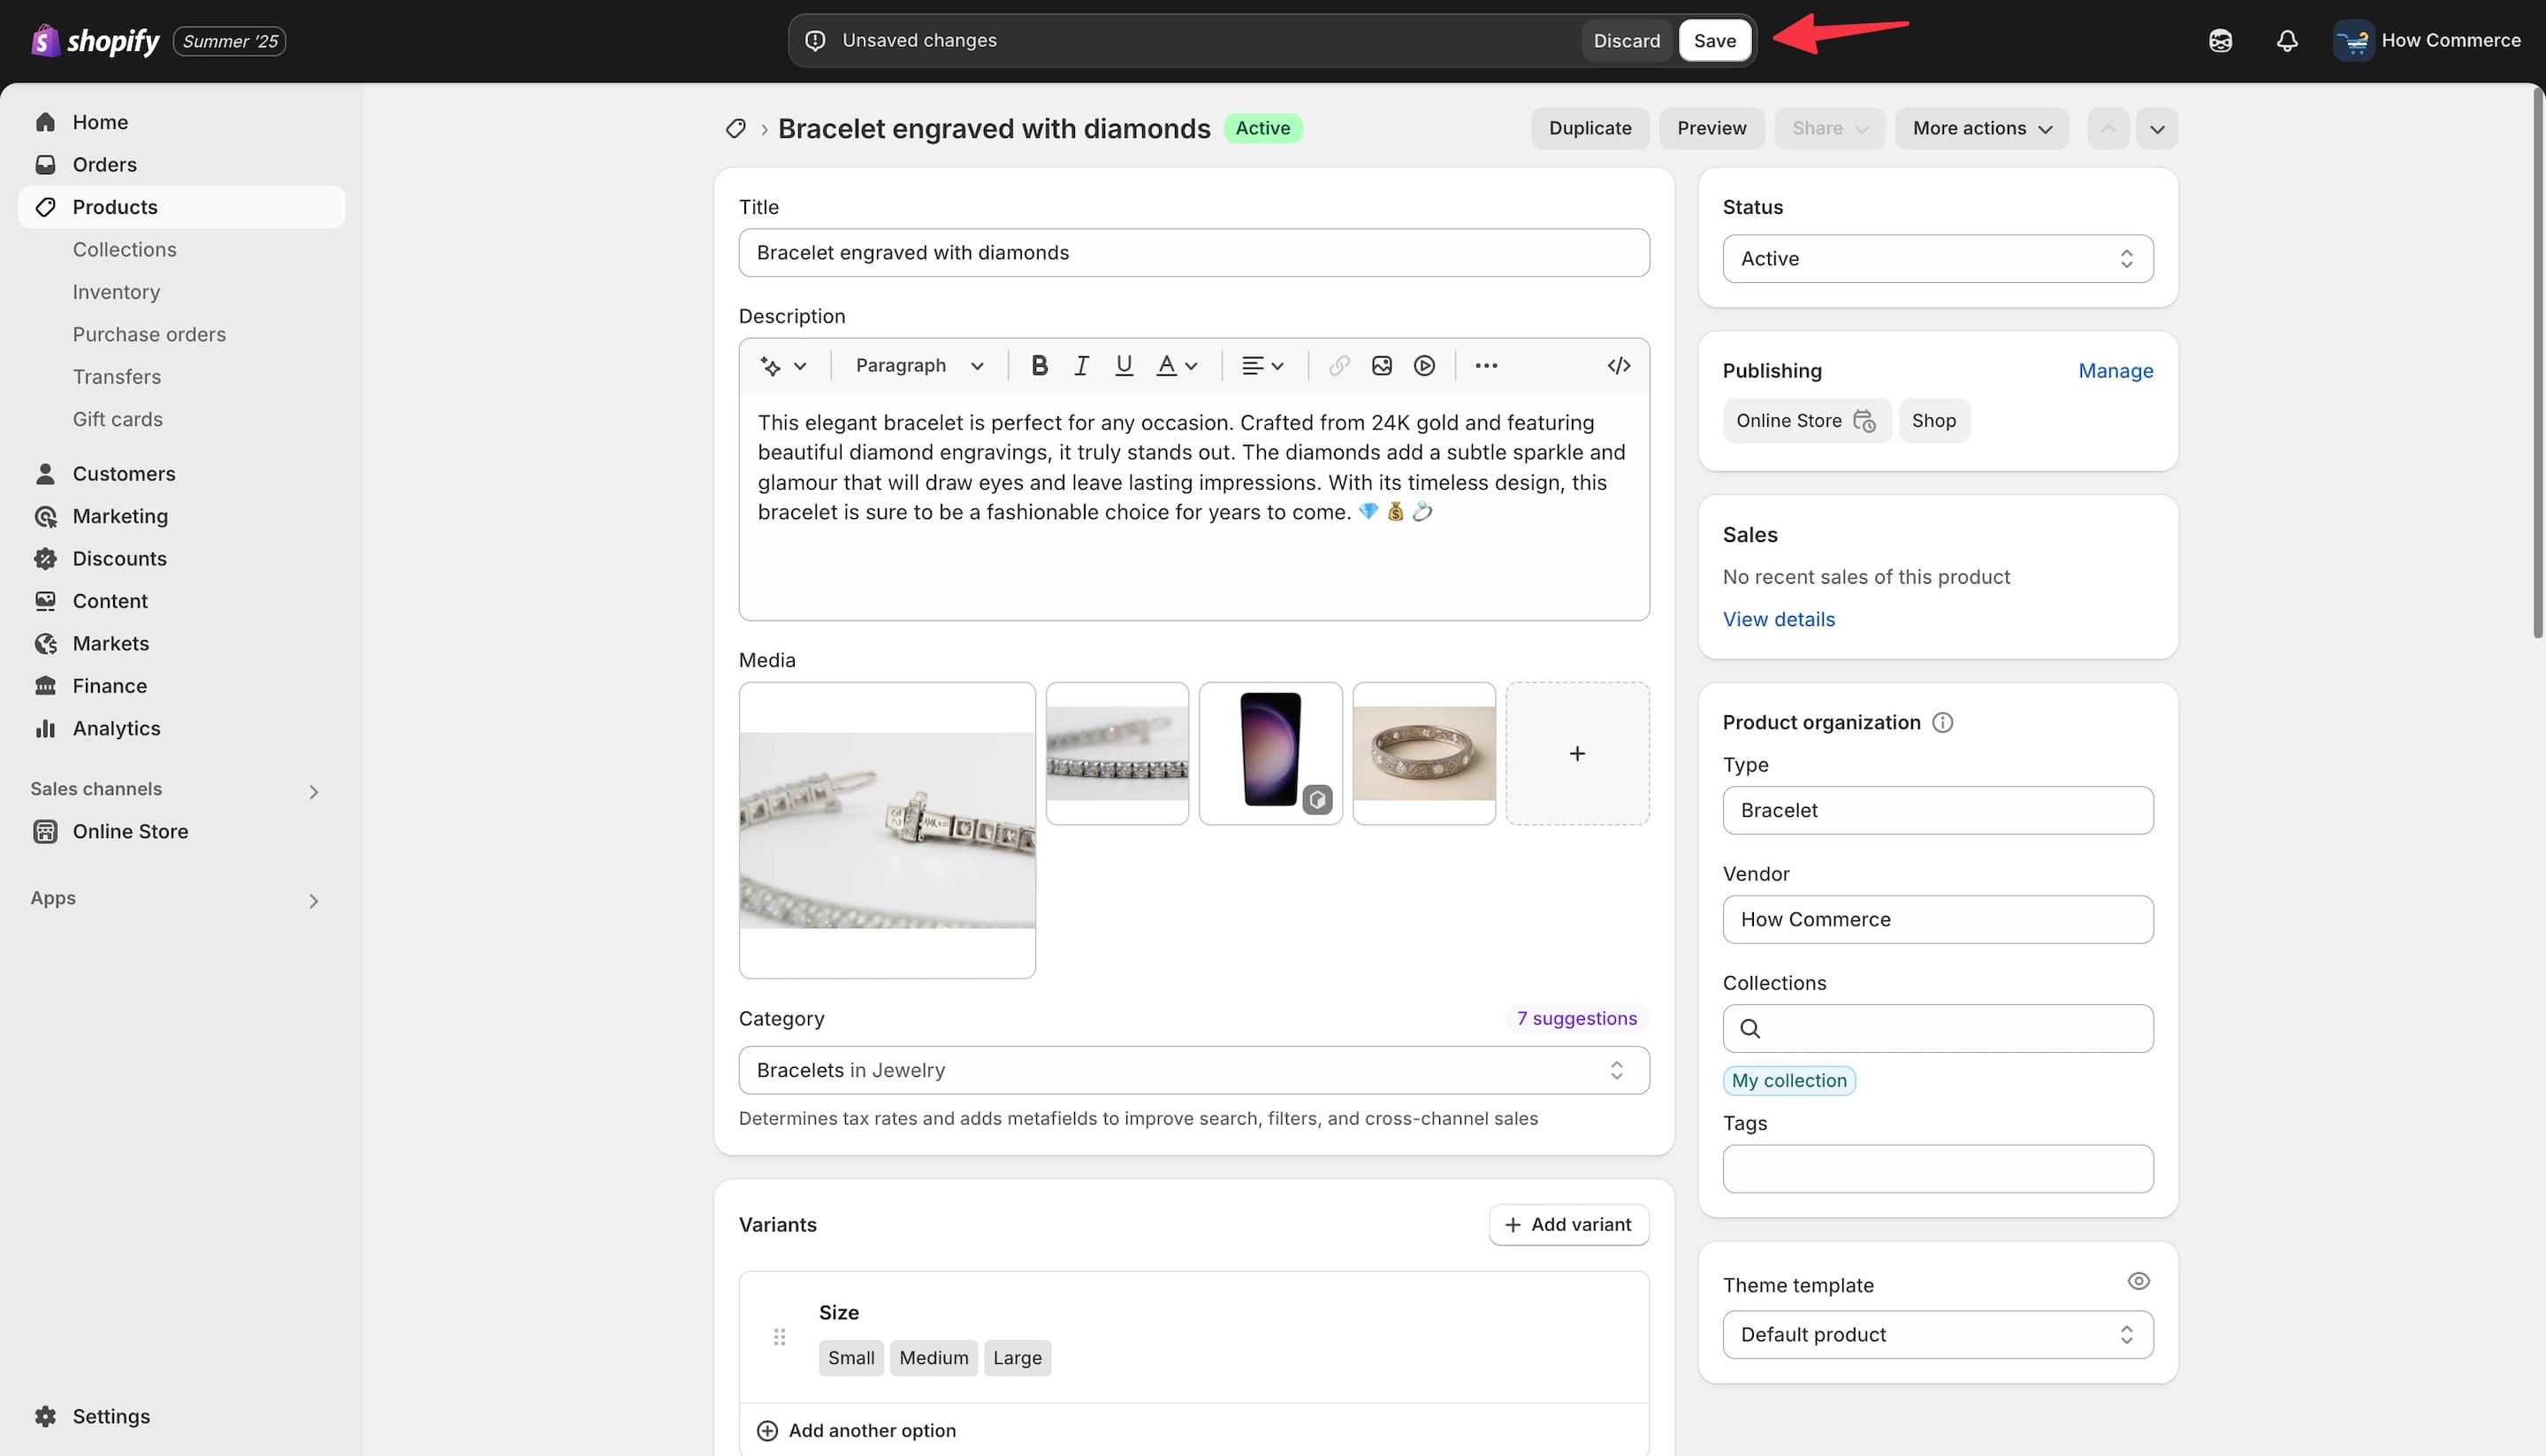Save the unsaved changes

click(1714, 41)
